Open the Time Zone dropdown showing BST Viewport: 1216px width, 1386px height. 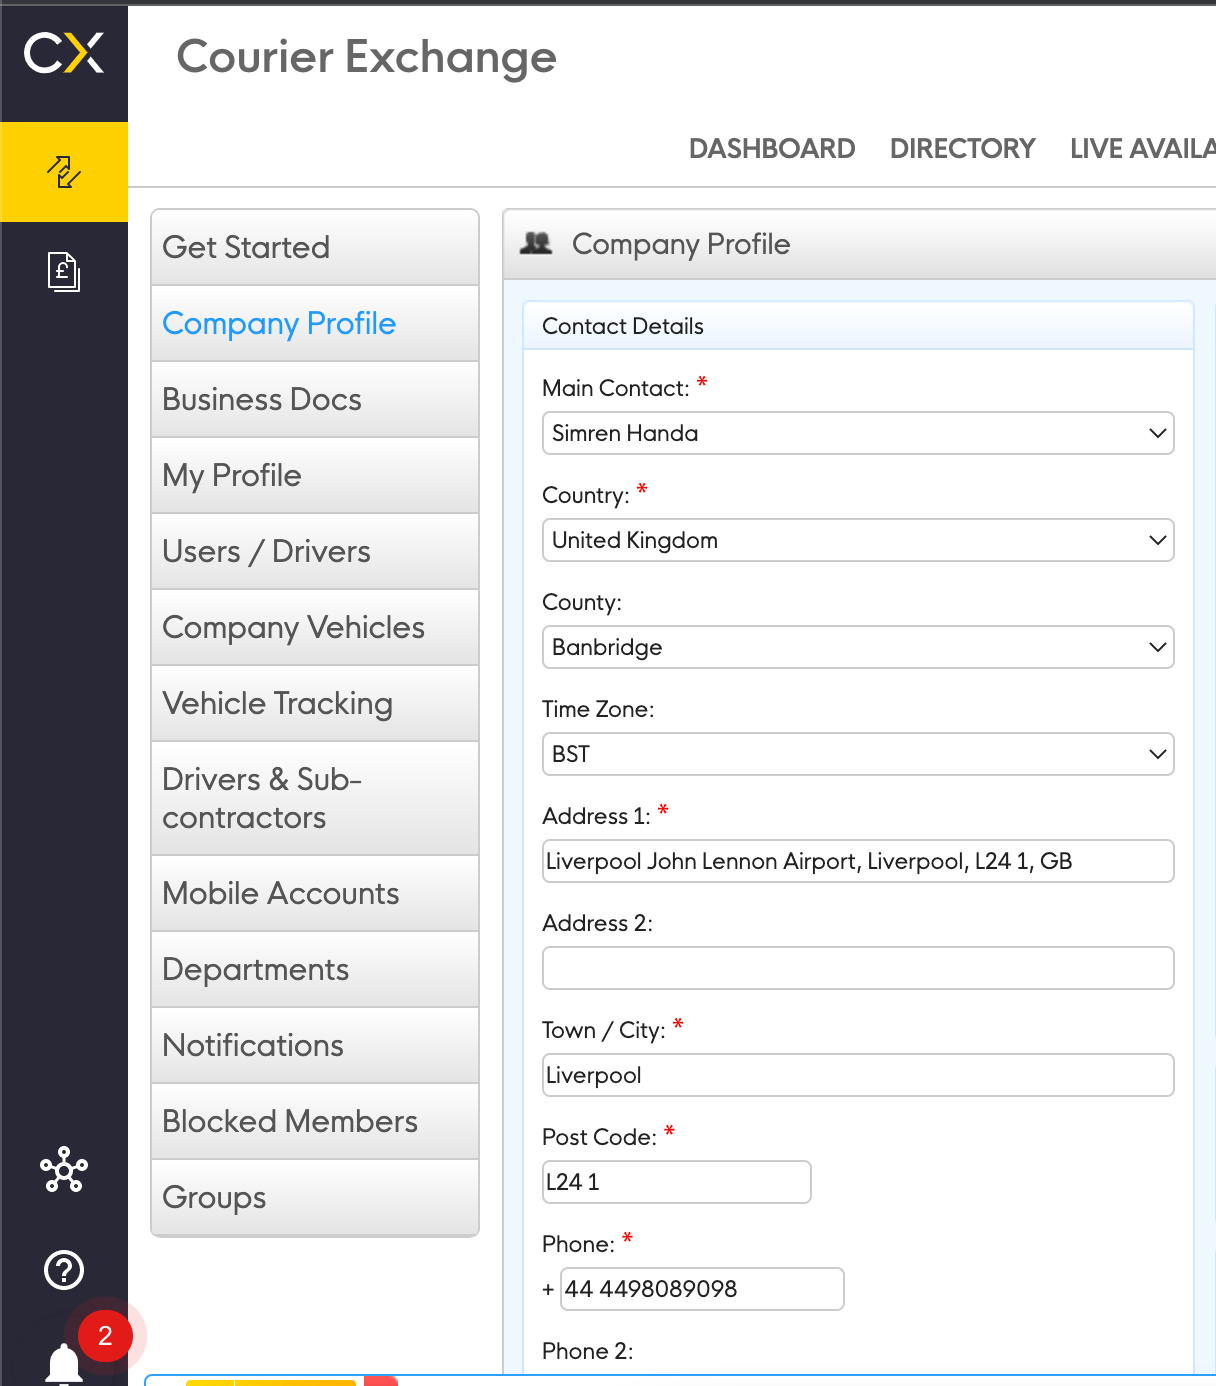858,754
